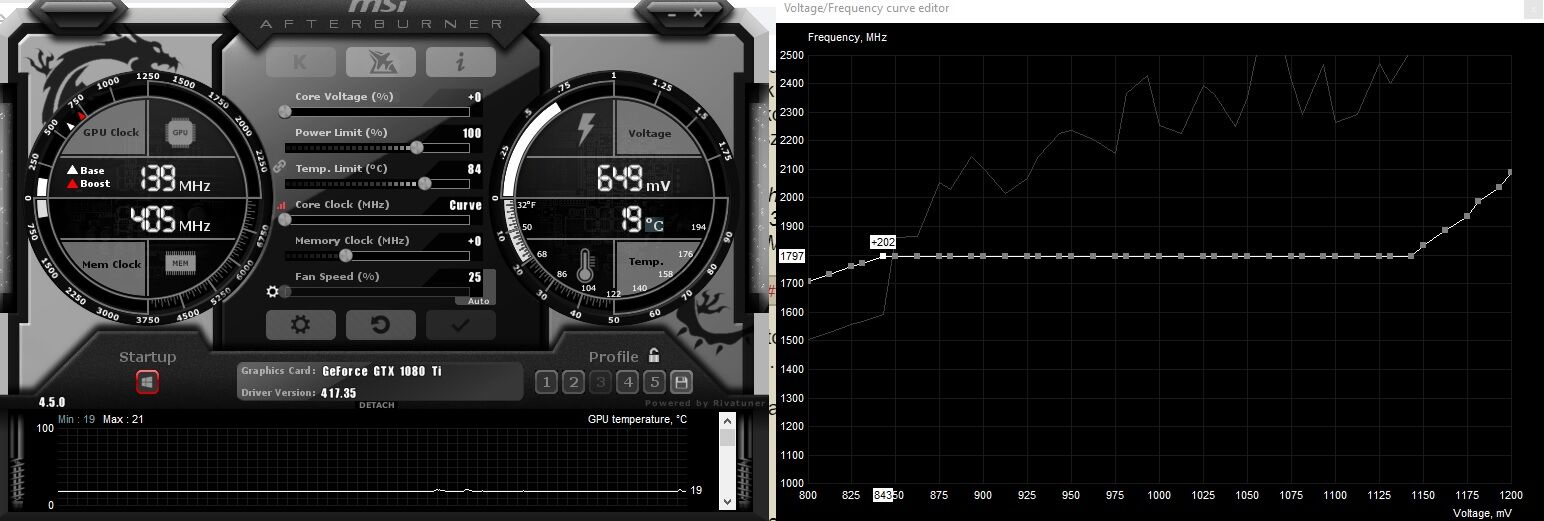
Task: Click the Core Voltage value +0
Action: click(475, 97)
